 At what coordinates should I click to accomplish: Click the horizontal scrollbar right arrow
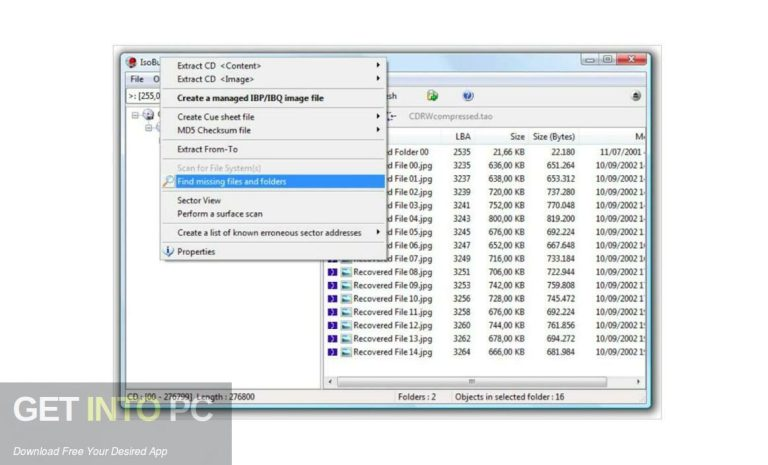click(x=638, y=381)
